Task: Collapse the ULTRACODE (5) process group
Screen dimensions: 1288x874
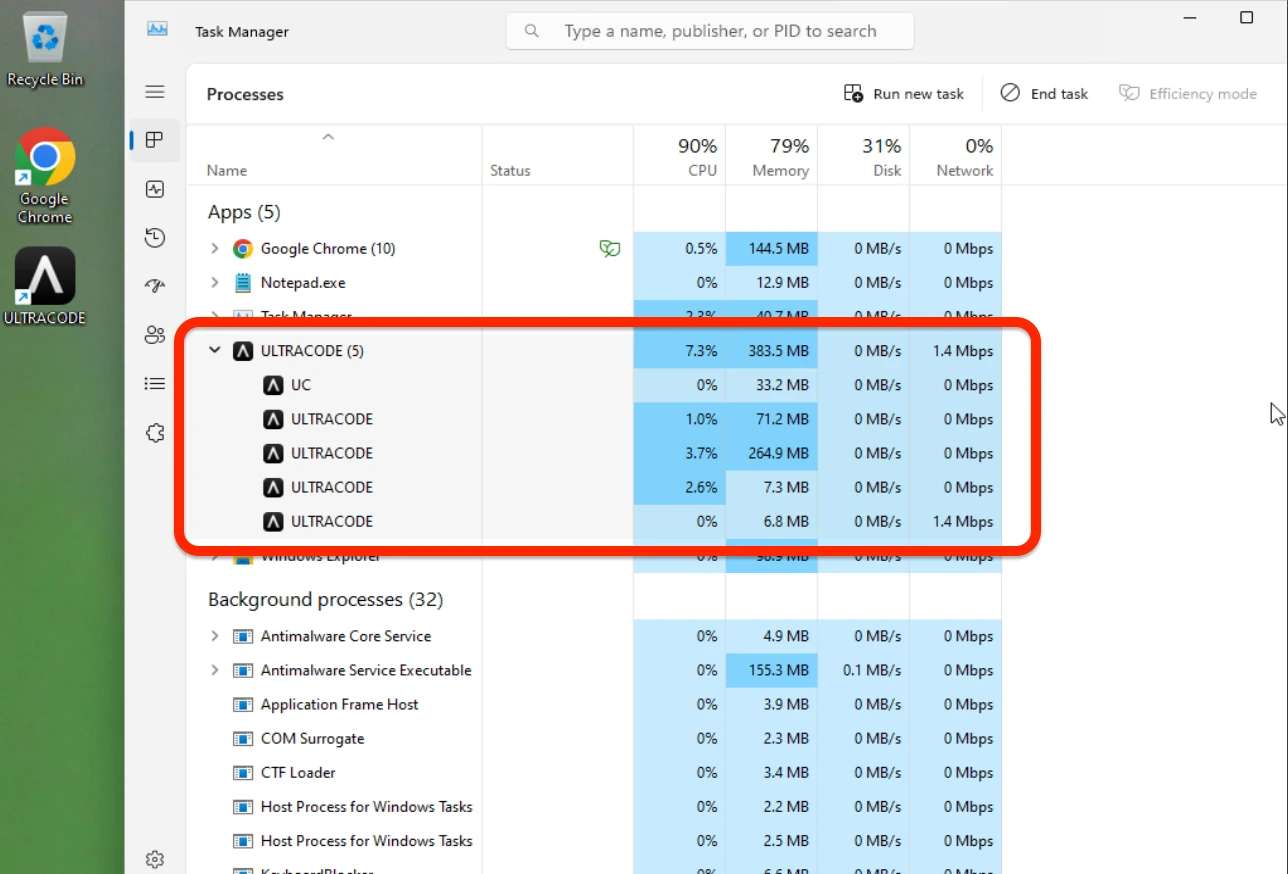Action: pyautogui.click(x=214, y=351)
